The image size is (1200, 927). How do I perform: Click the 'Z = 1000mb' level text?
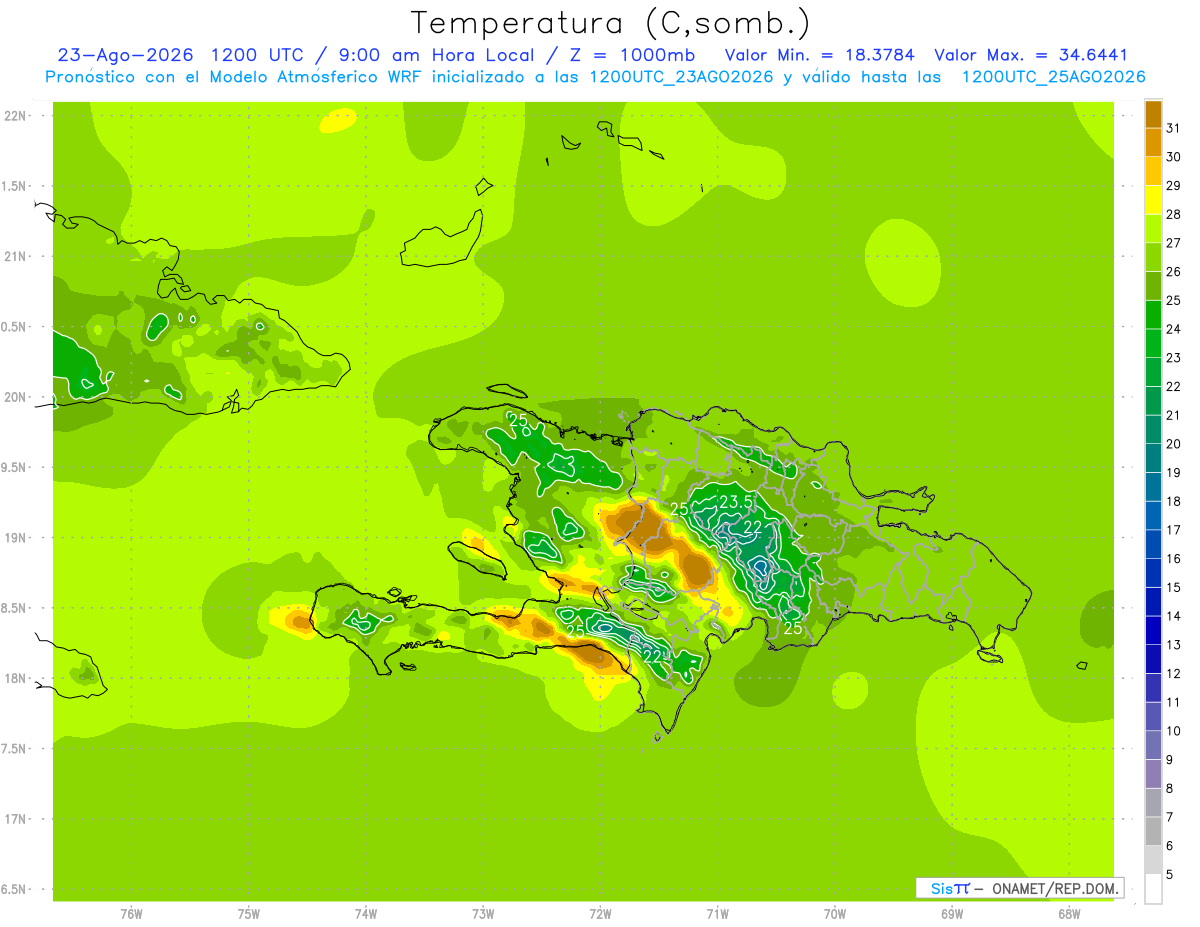(637, 55)
